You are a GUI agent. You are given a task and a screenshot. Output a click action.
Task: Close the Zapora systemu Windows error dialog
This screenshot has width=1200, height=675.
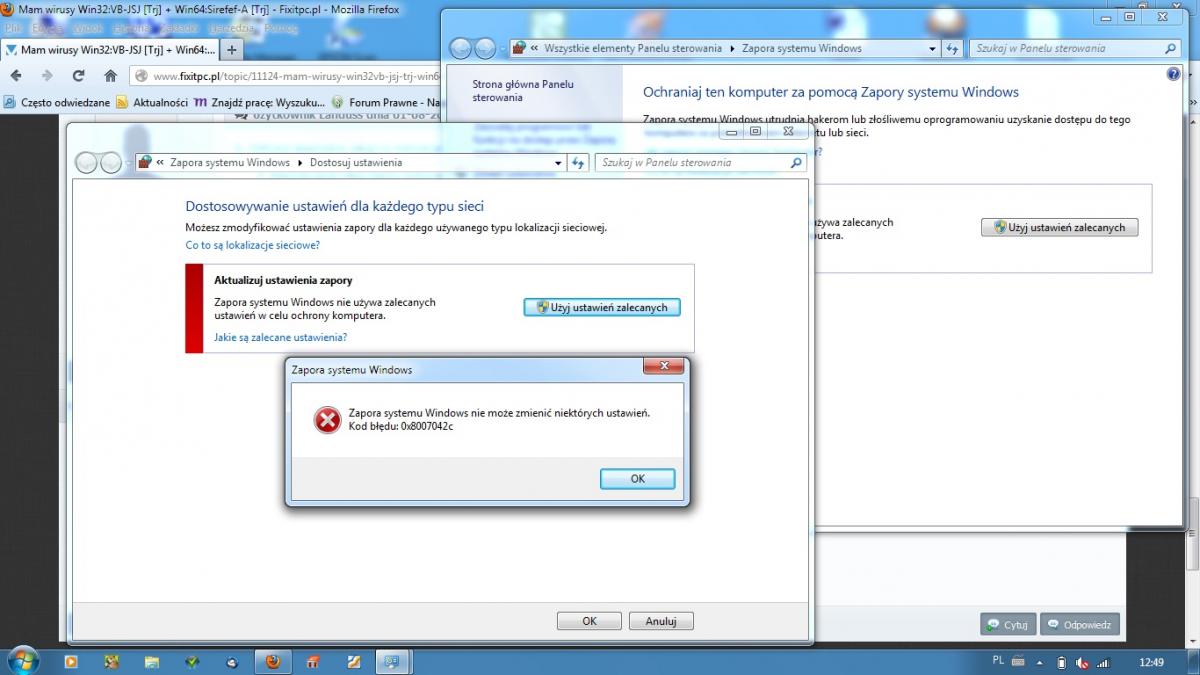coord(664,367)
